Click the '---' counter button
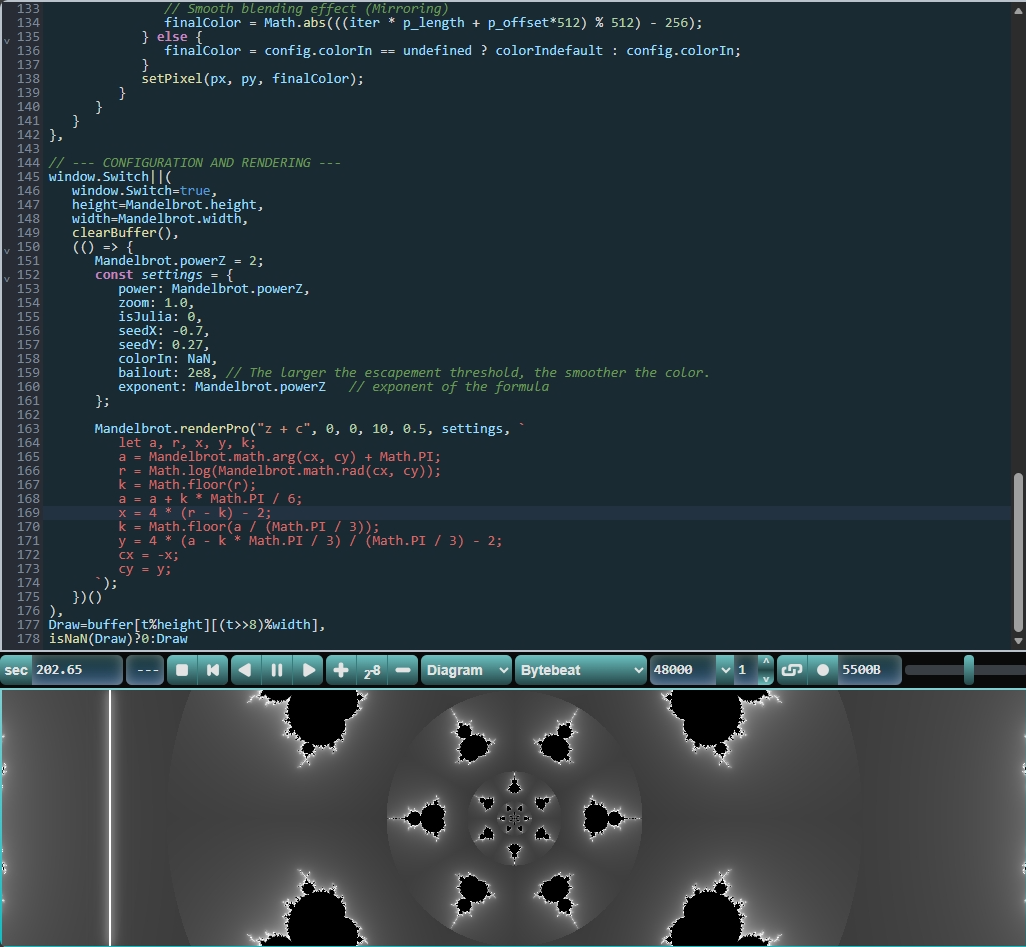 pyautogui.click(x=146, y=670)
